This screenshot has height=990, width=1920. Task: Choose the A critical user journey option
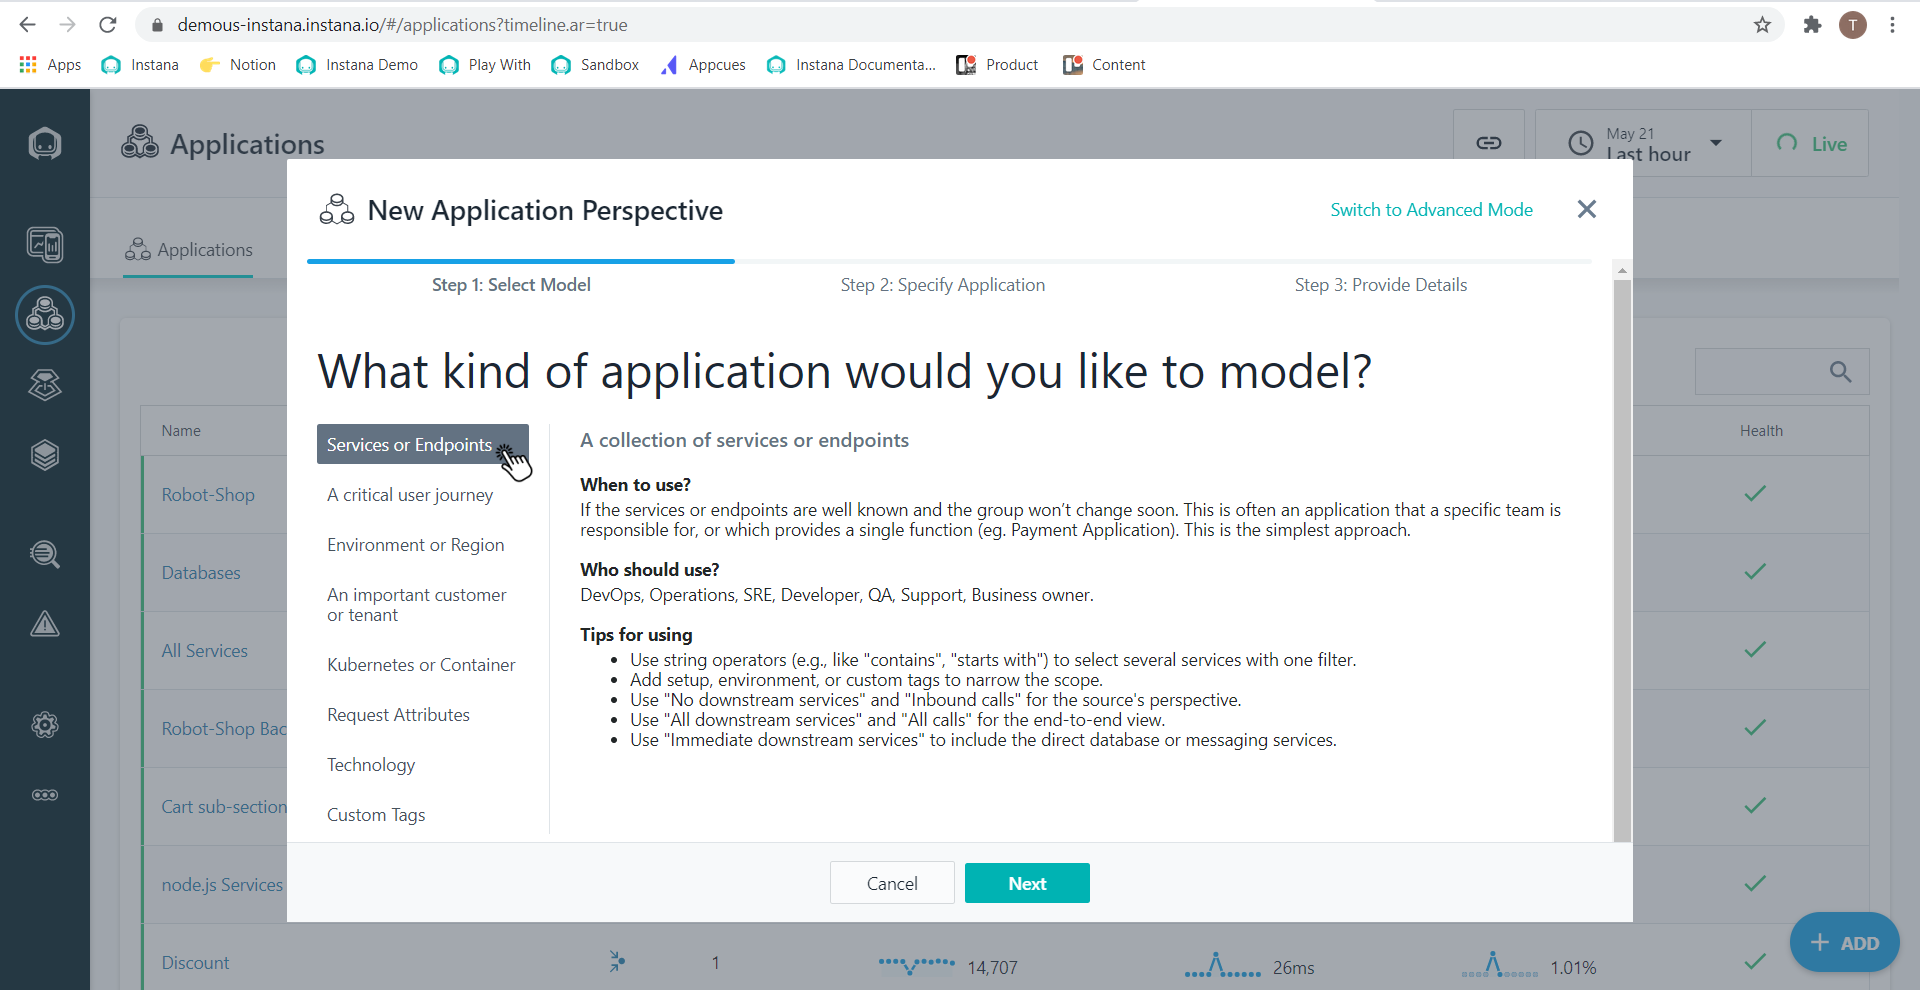coord(410,495)
